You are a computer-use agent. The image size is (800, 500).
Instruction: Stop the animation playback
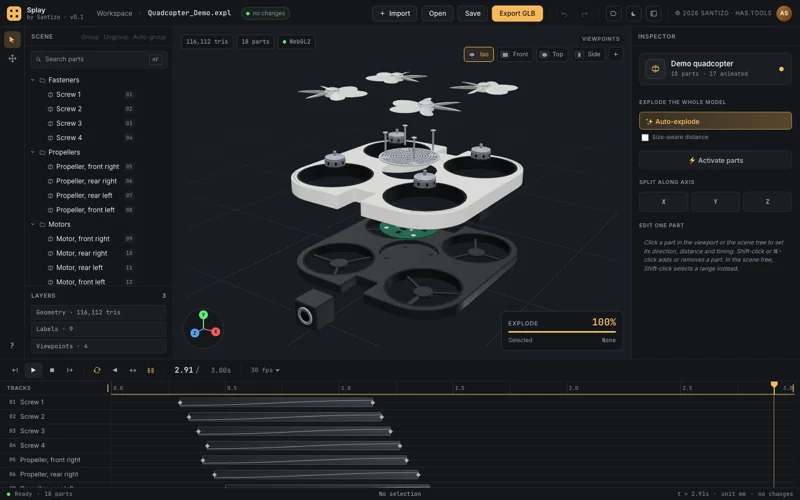(52, 370)
